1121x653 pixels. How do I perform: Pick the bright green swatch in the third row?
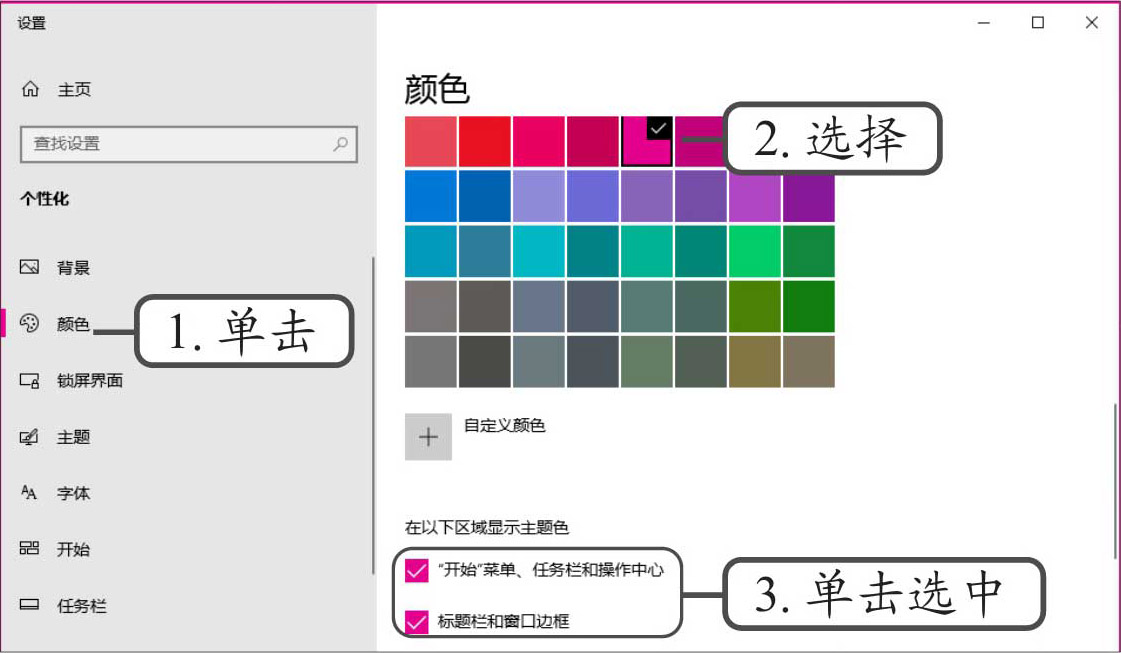pos(755,251)
